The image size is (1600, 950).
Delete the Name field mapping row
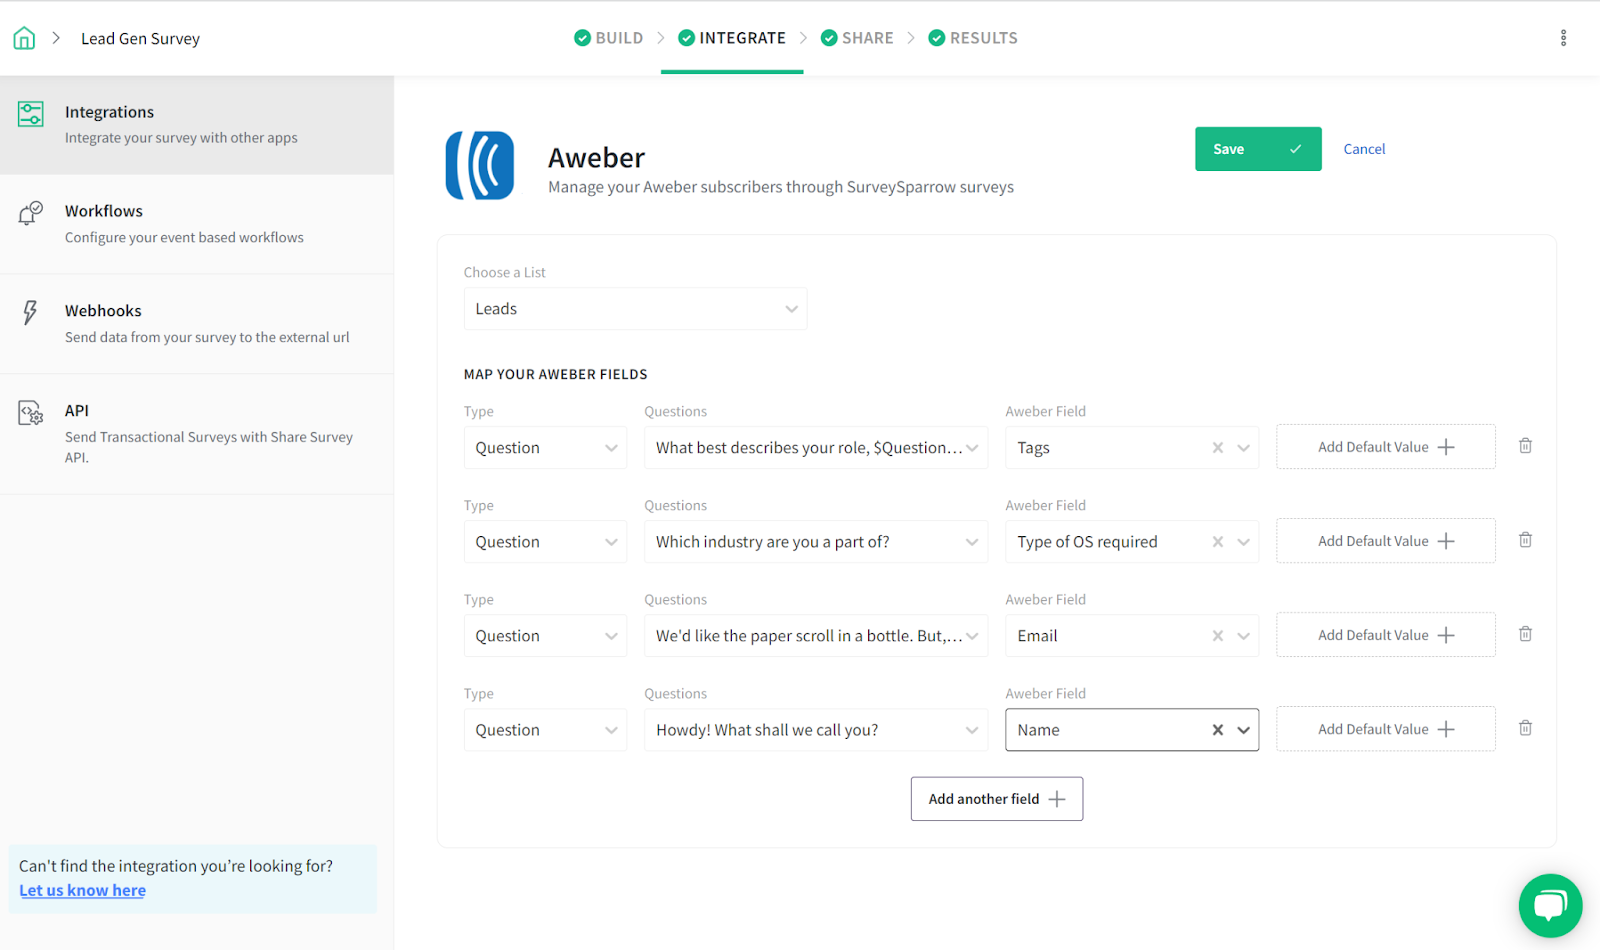coord(1525,728)
